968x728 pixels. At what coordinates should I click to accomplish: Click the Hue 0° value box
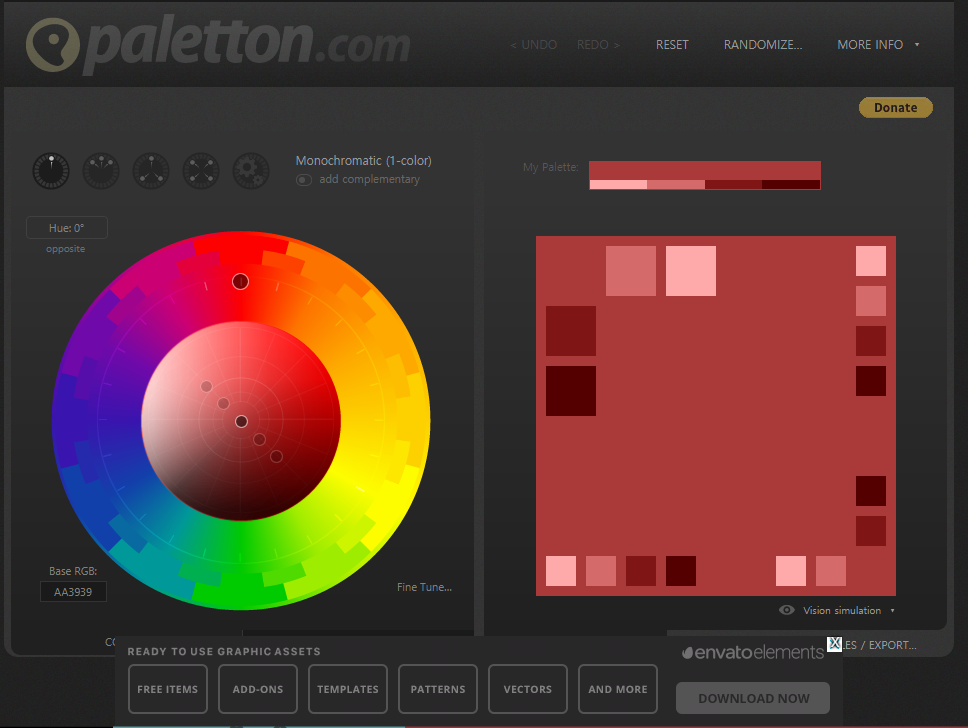(x=67, y=228)
